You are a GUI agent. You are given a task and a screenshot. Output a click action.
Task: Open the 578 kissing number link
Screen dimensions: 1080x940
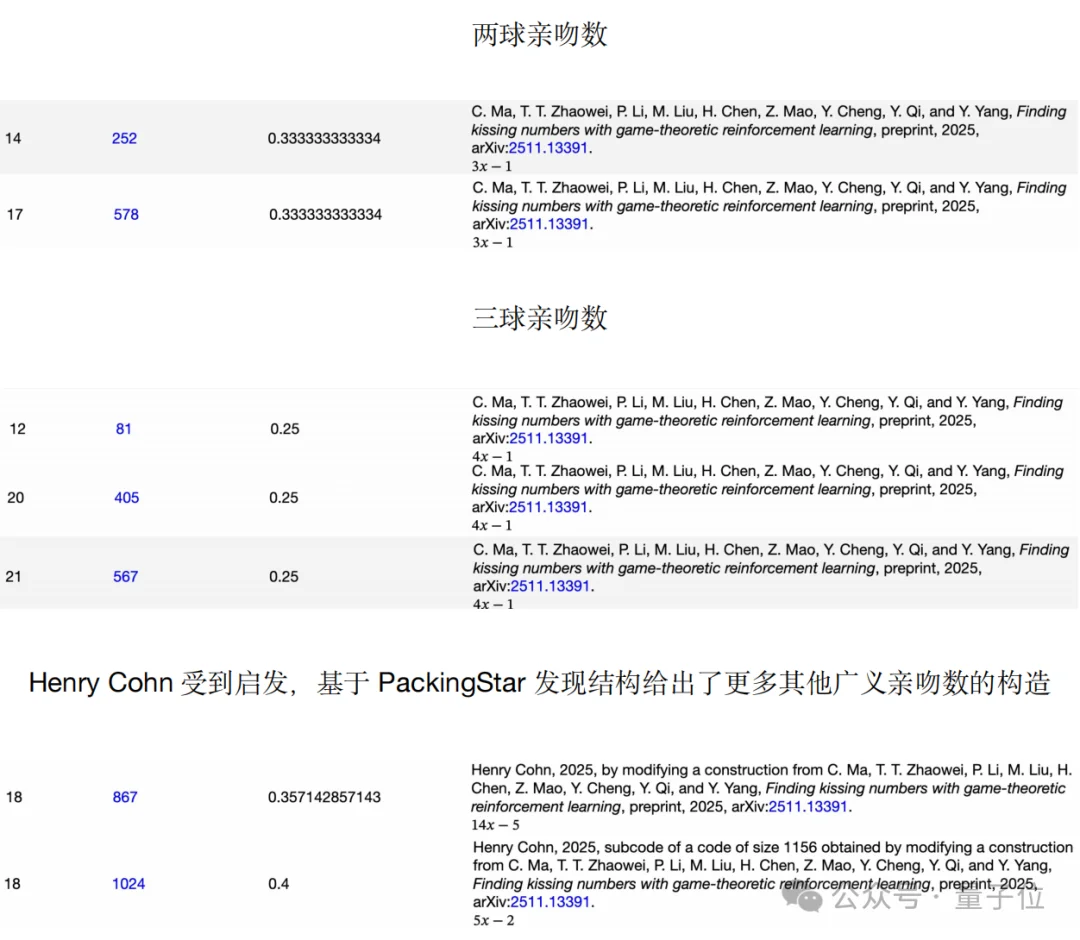[x=126, y=214]
